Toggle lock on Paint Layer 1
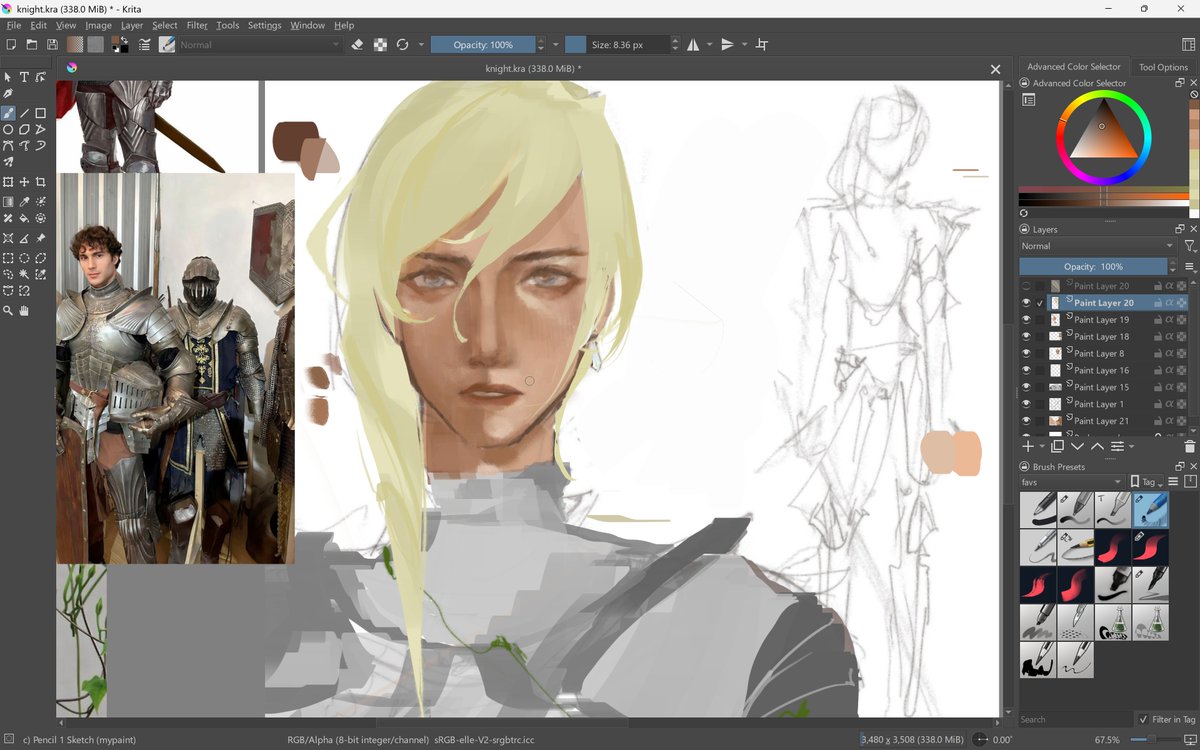 (x=1158, y=404)
